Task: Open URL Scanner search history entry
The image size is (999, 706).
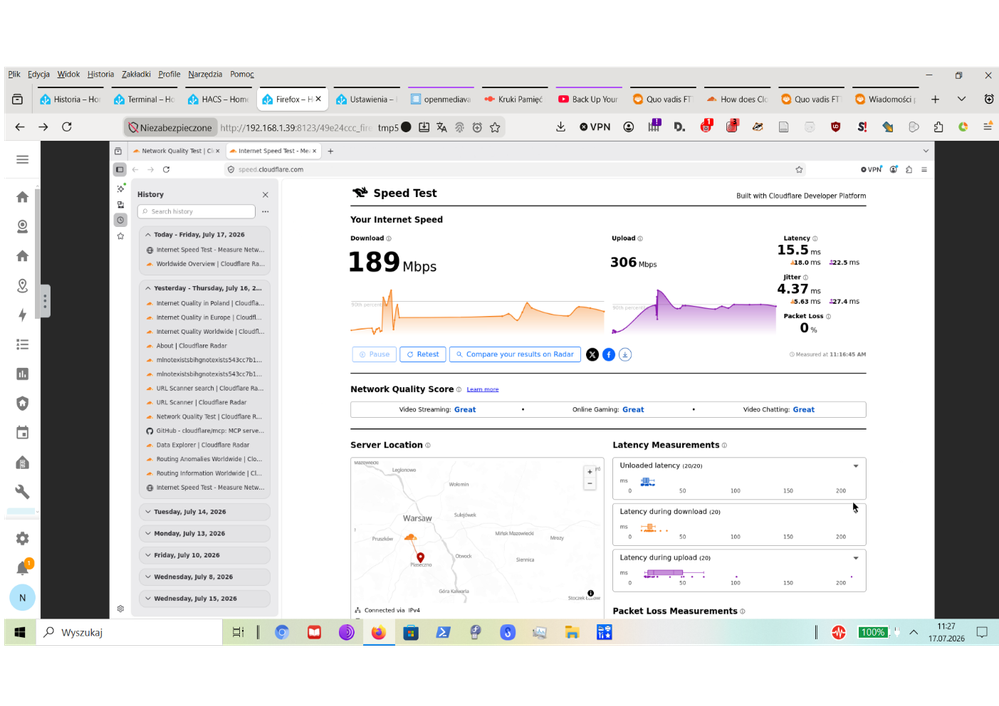Action: tap(205, 388)
